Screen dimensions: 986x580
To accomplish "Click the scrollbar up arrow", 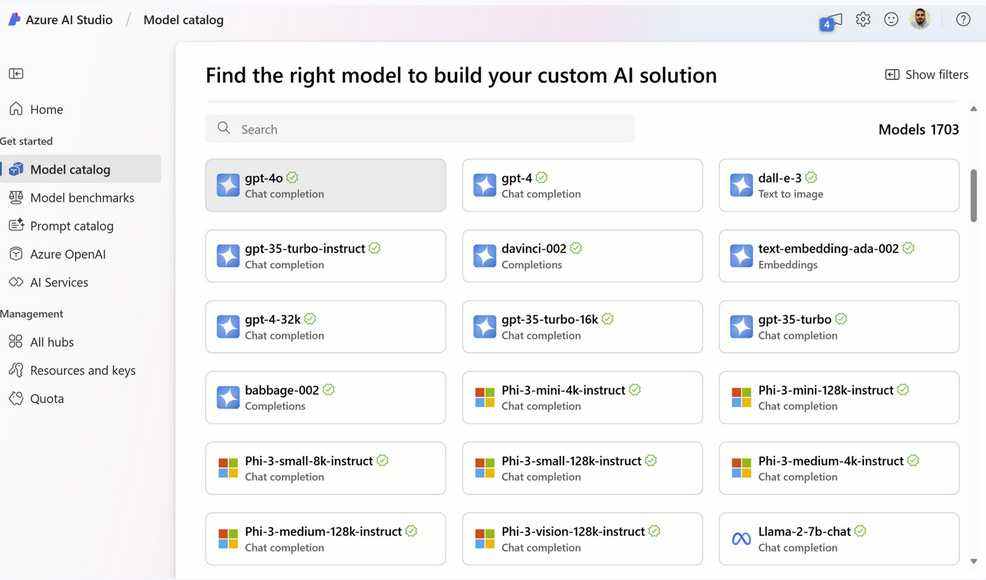I will tap(973, 109).
